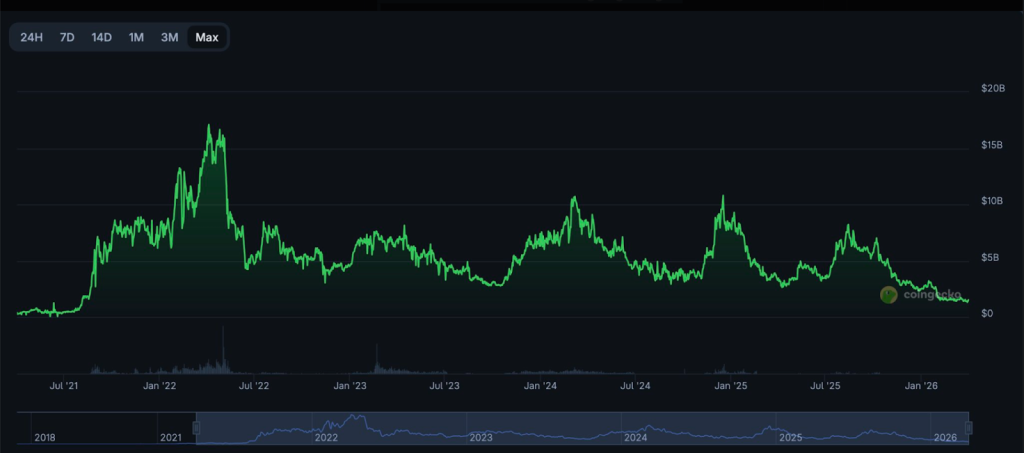
Task: Click the Jan '24 x-axis label
Action: 540,385
